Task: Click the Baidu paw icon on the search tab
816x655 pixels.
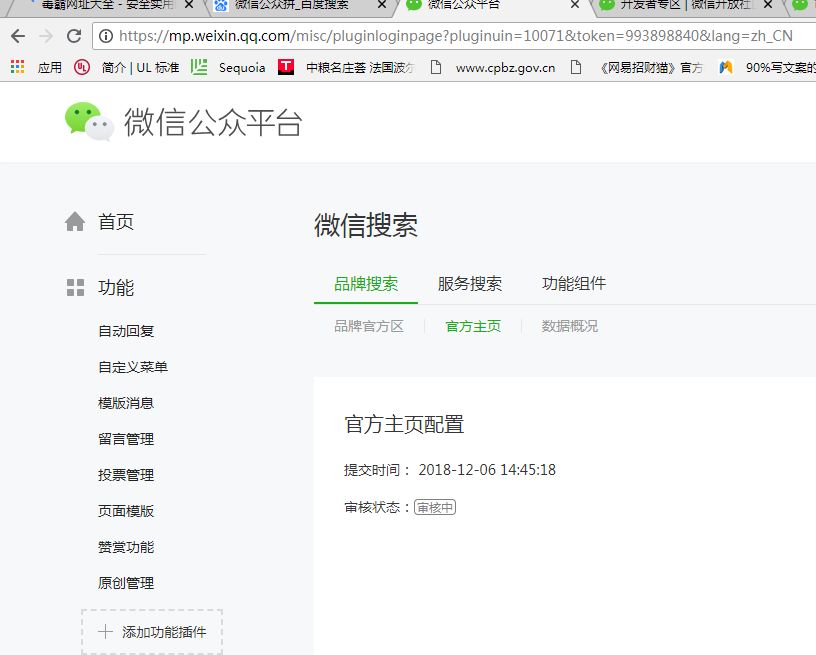Action: point(221,5)
